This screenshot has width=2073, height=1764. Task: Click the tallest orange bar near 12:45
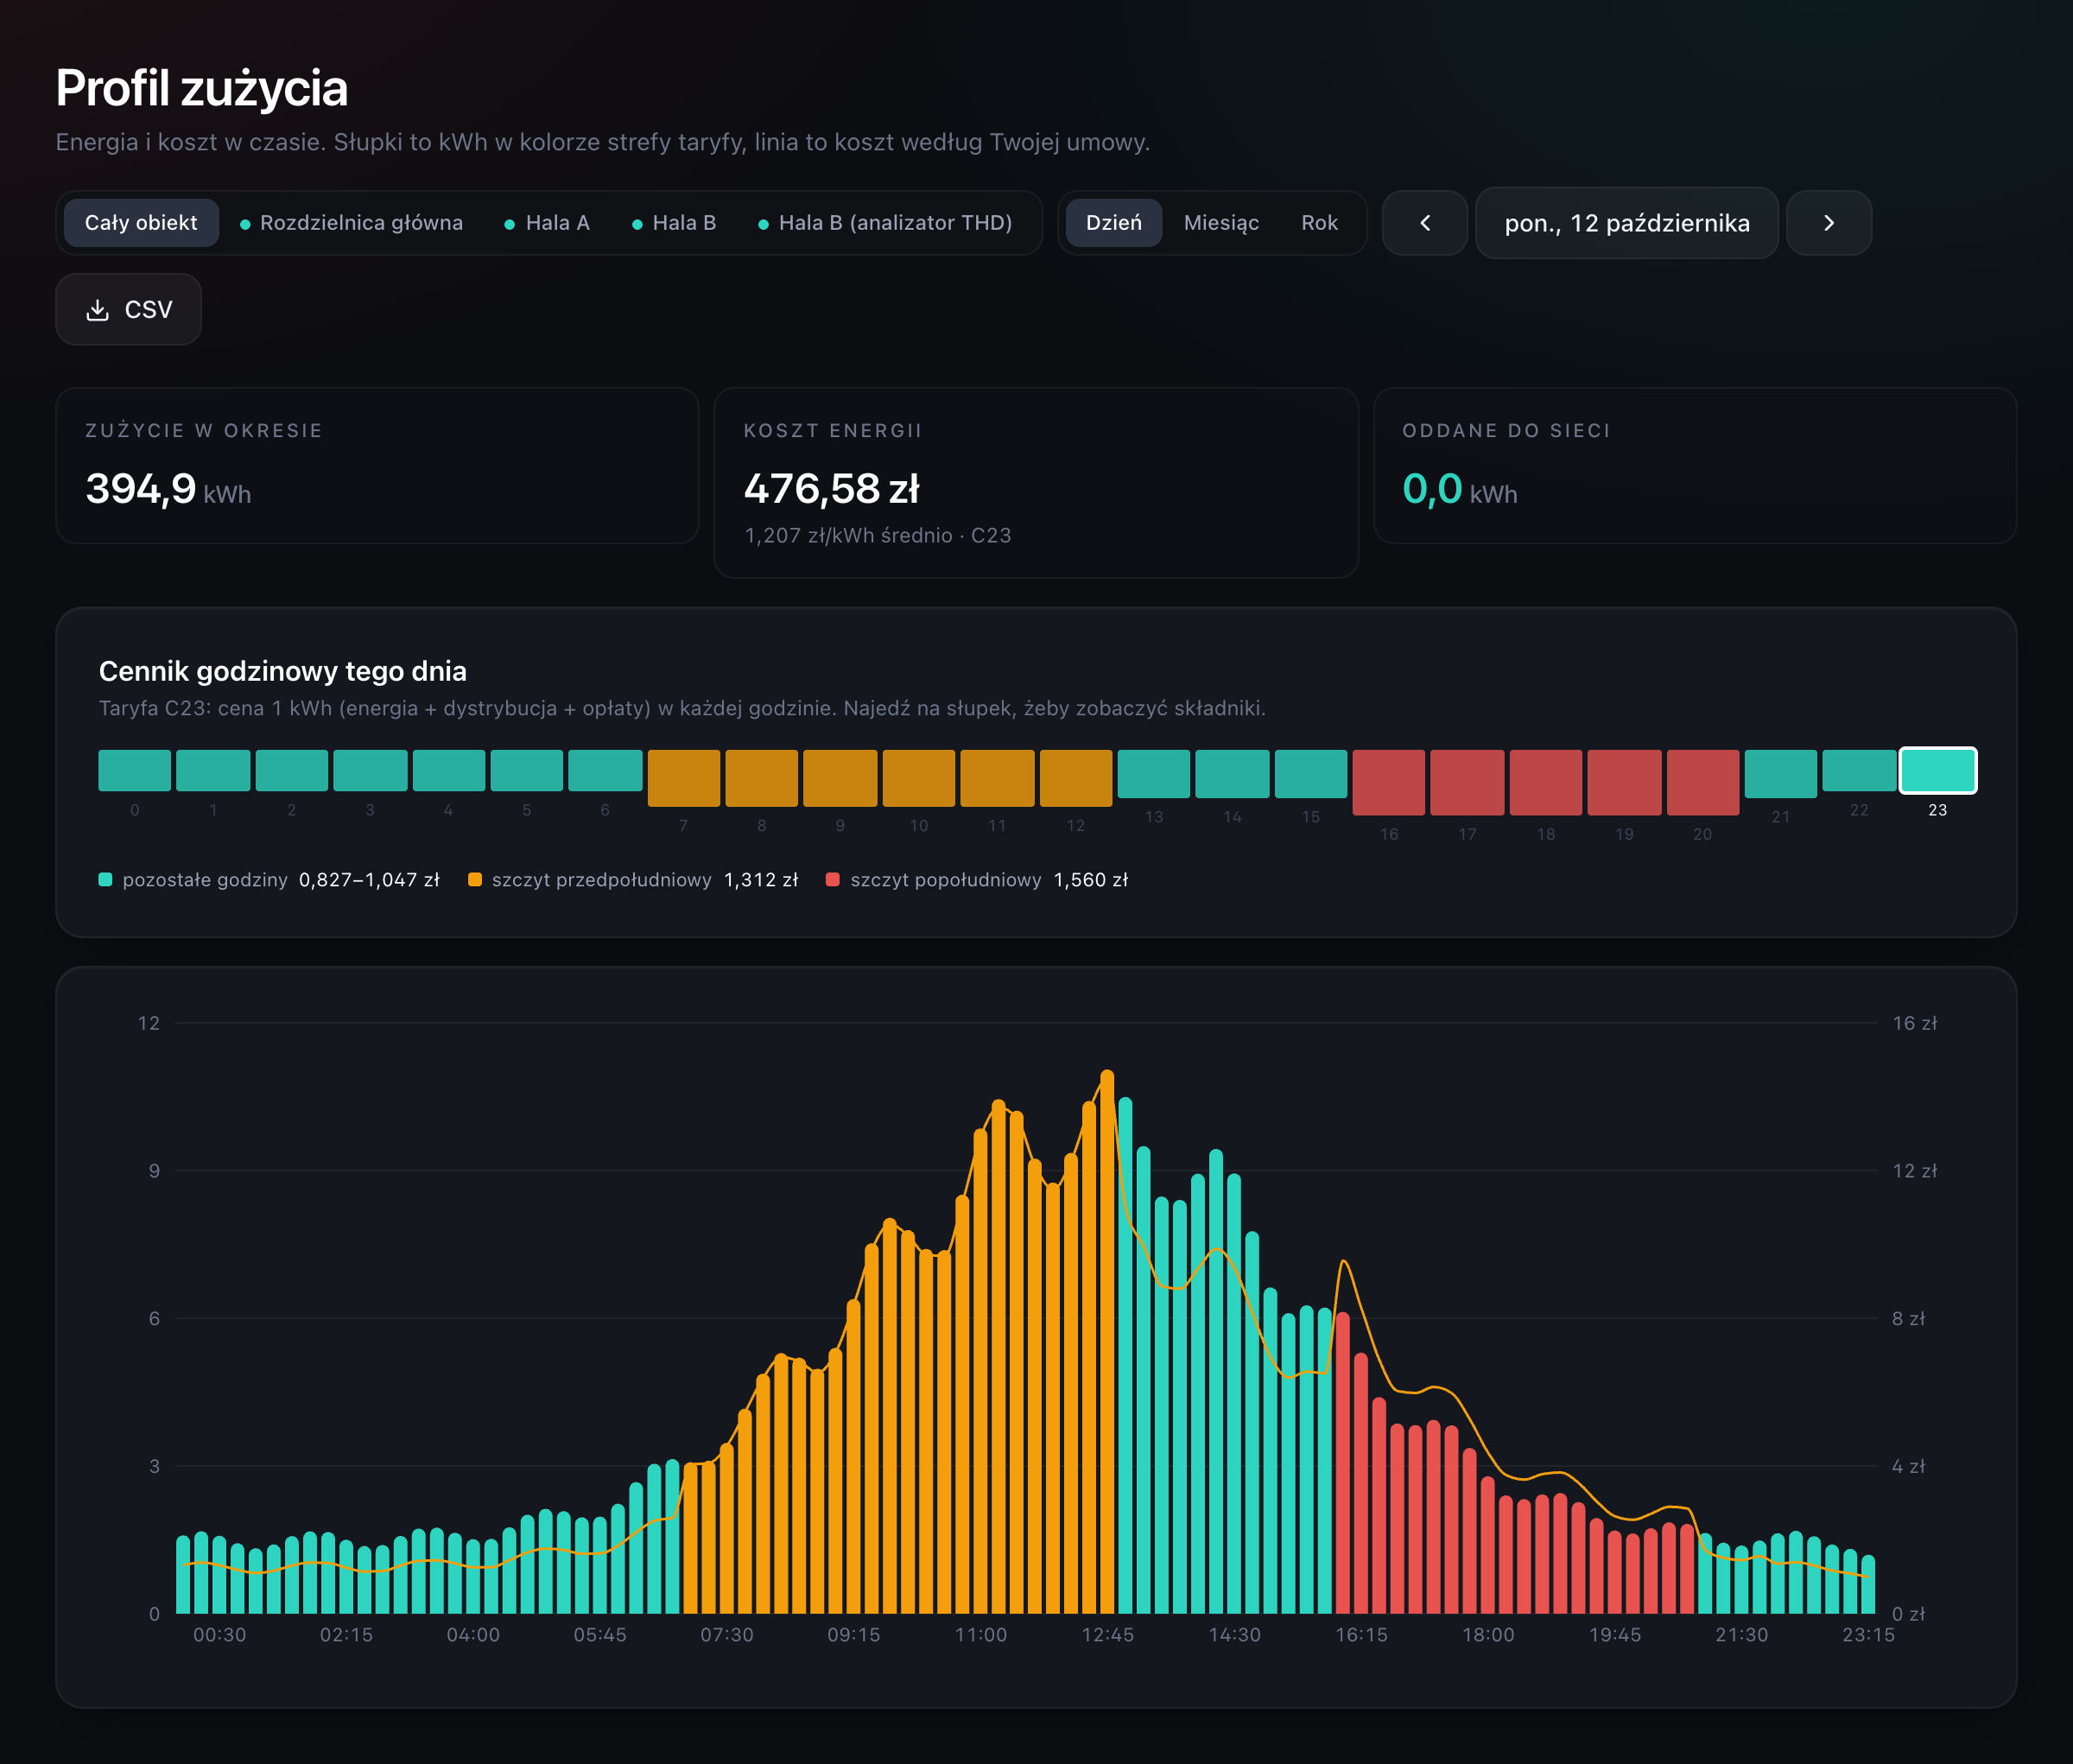pyautogui.click(x=1107, y=1342)
